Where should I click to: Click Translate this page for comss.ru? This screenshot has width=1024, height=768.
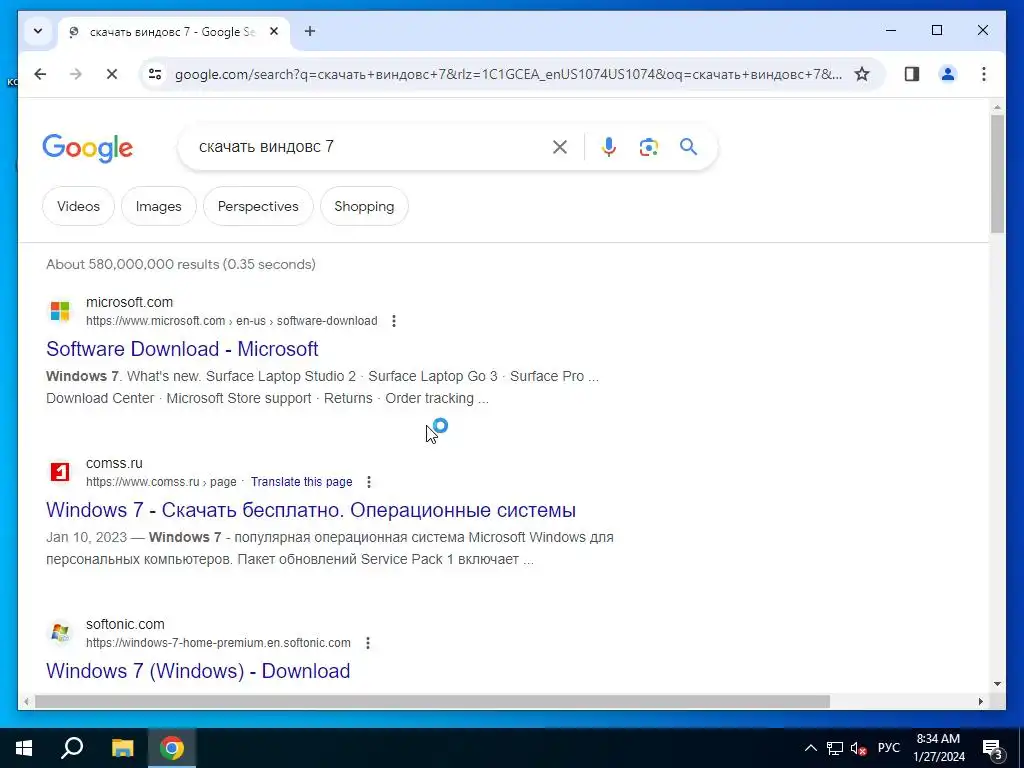click(302, 482)
